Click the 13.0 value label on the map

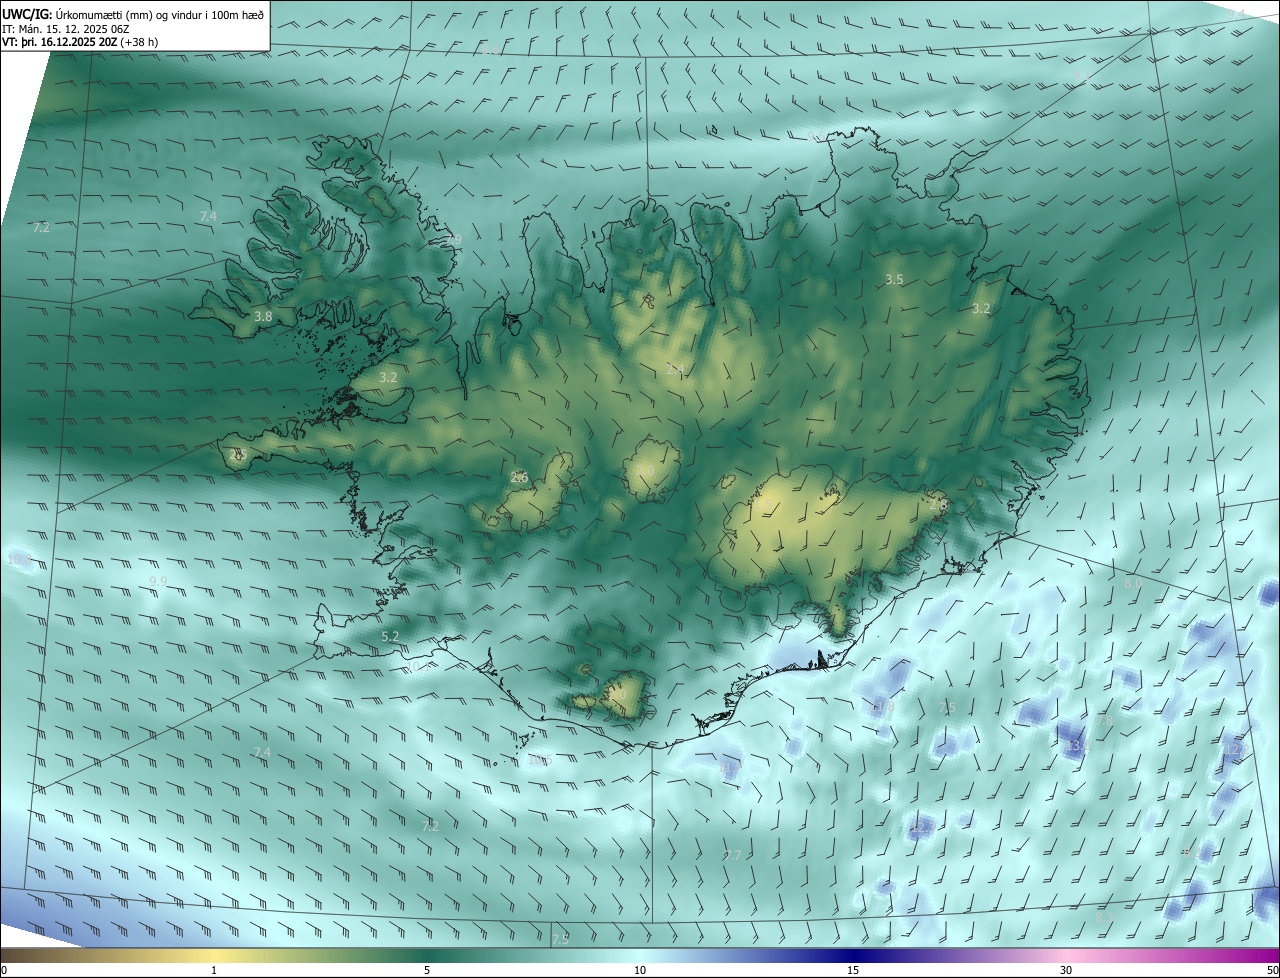[x=1077, y=746]
